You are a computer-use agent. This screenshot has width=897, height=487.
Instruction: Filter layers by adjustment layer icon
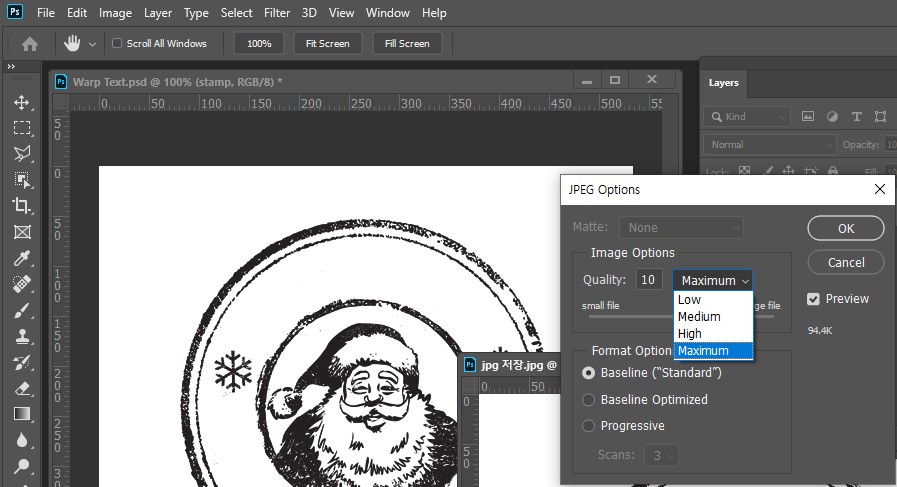pyautogui.click(x=832, y=117)
